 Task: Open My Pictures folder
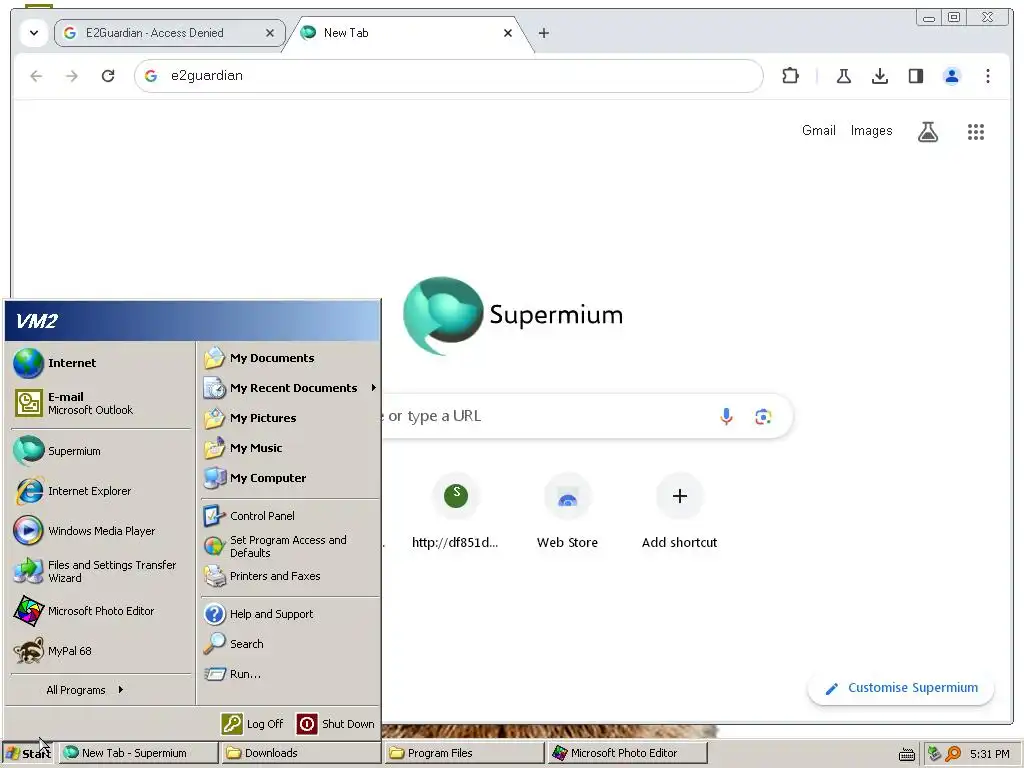[290, 418]
